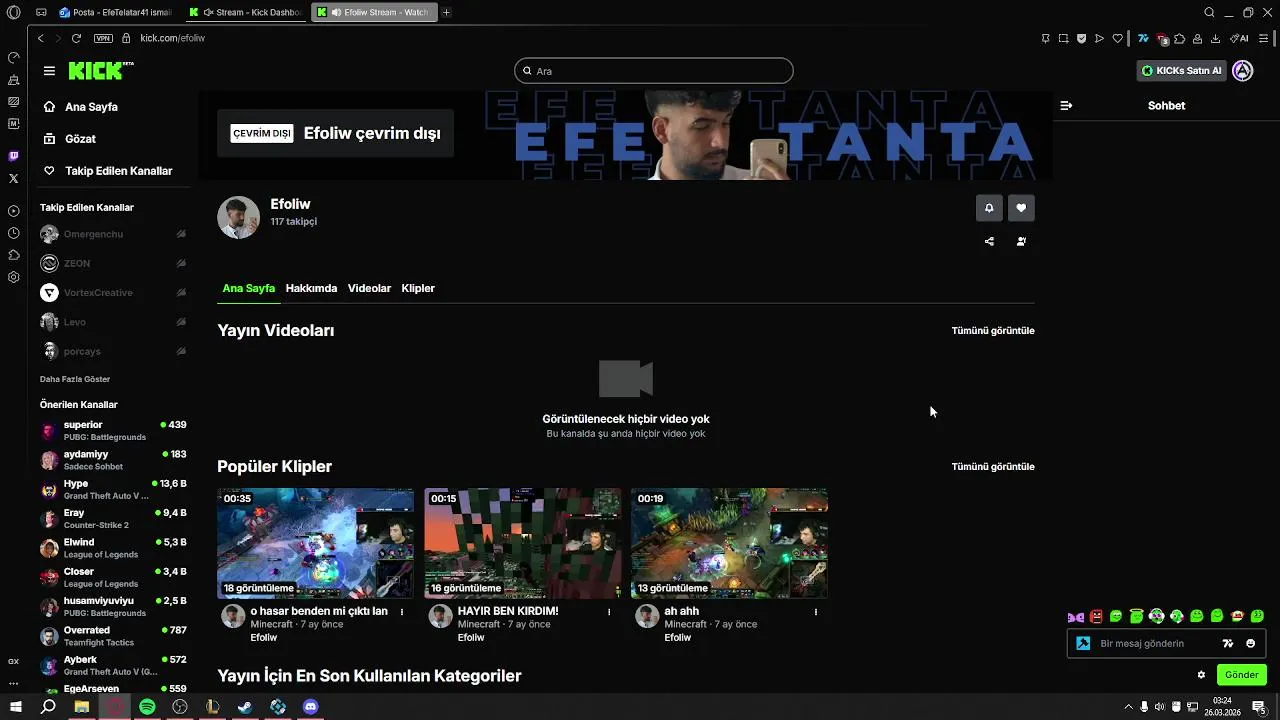Viewport: 1280px width, 720px height.
Task: Open browser downloads icon
Action: coord(1215,38)
